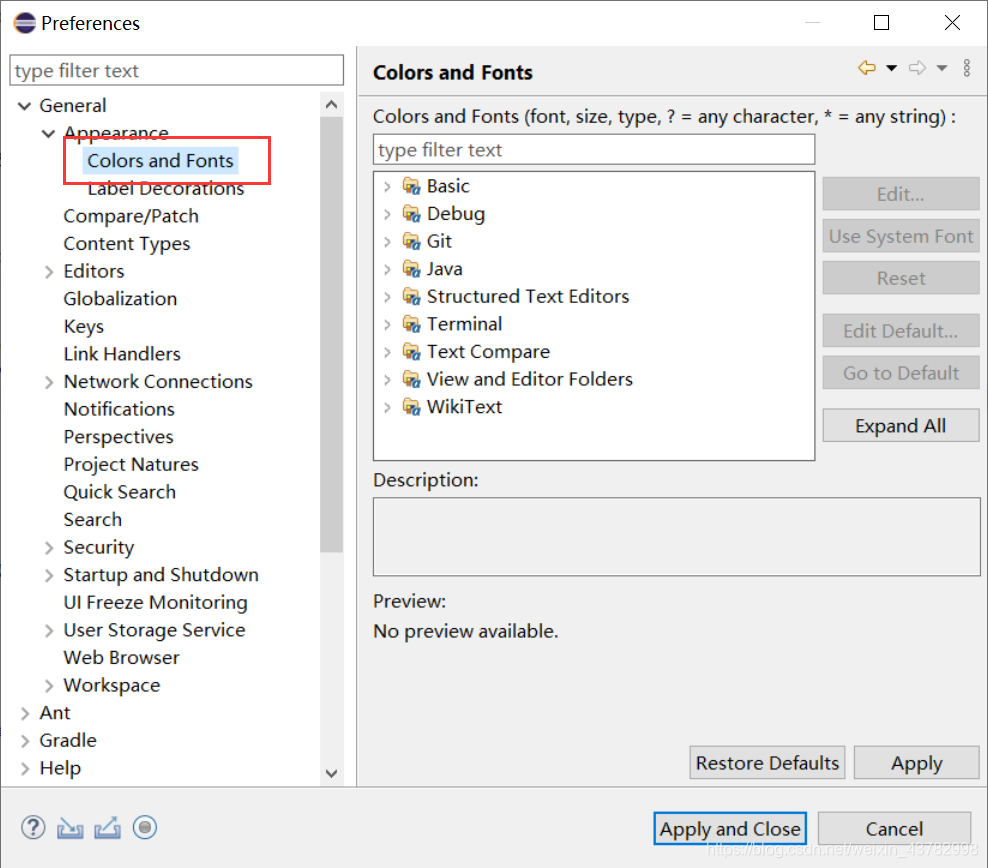The image size is (988, 868).
Task: Open the Notifications preferences page
Action: coord(119,409)
